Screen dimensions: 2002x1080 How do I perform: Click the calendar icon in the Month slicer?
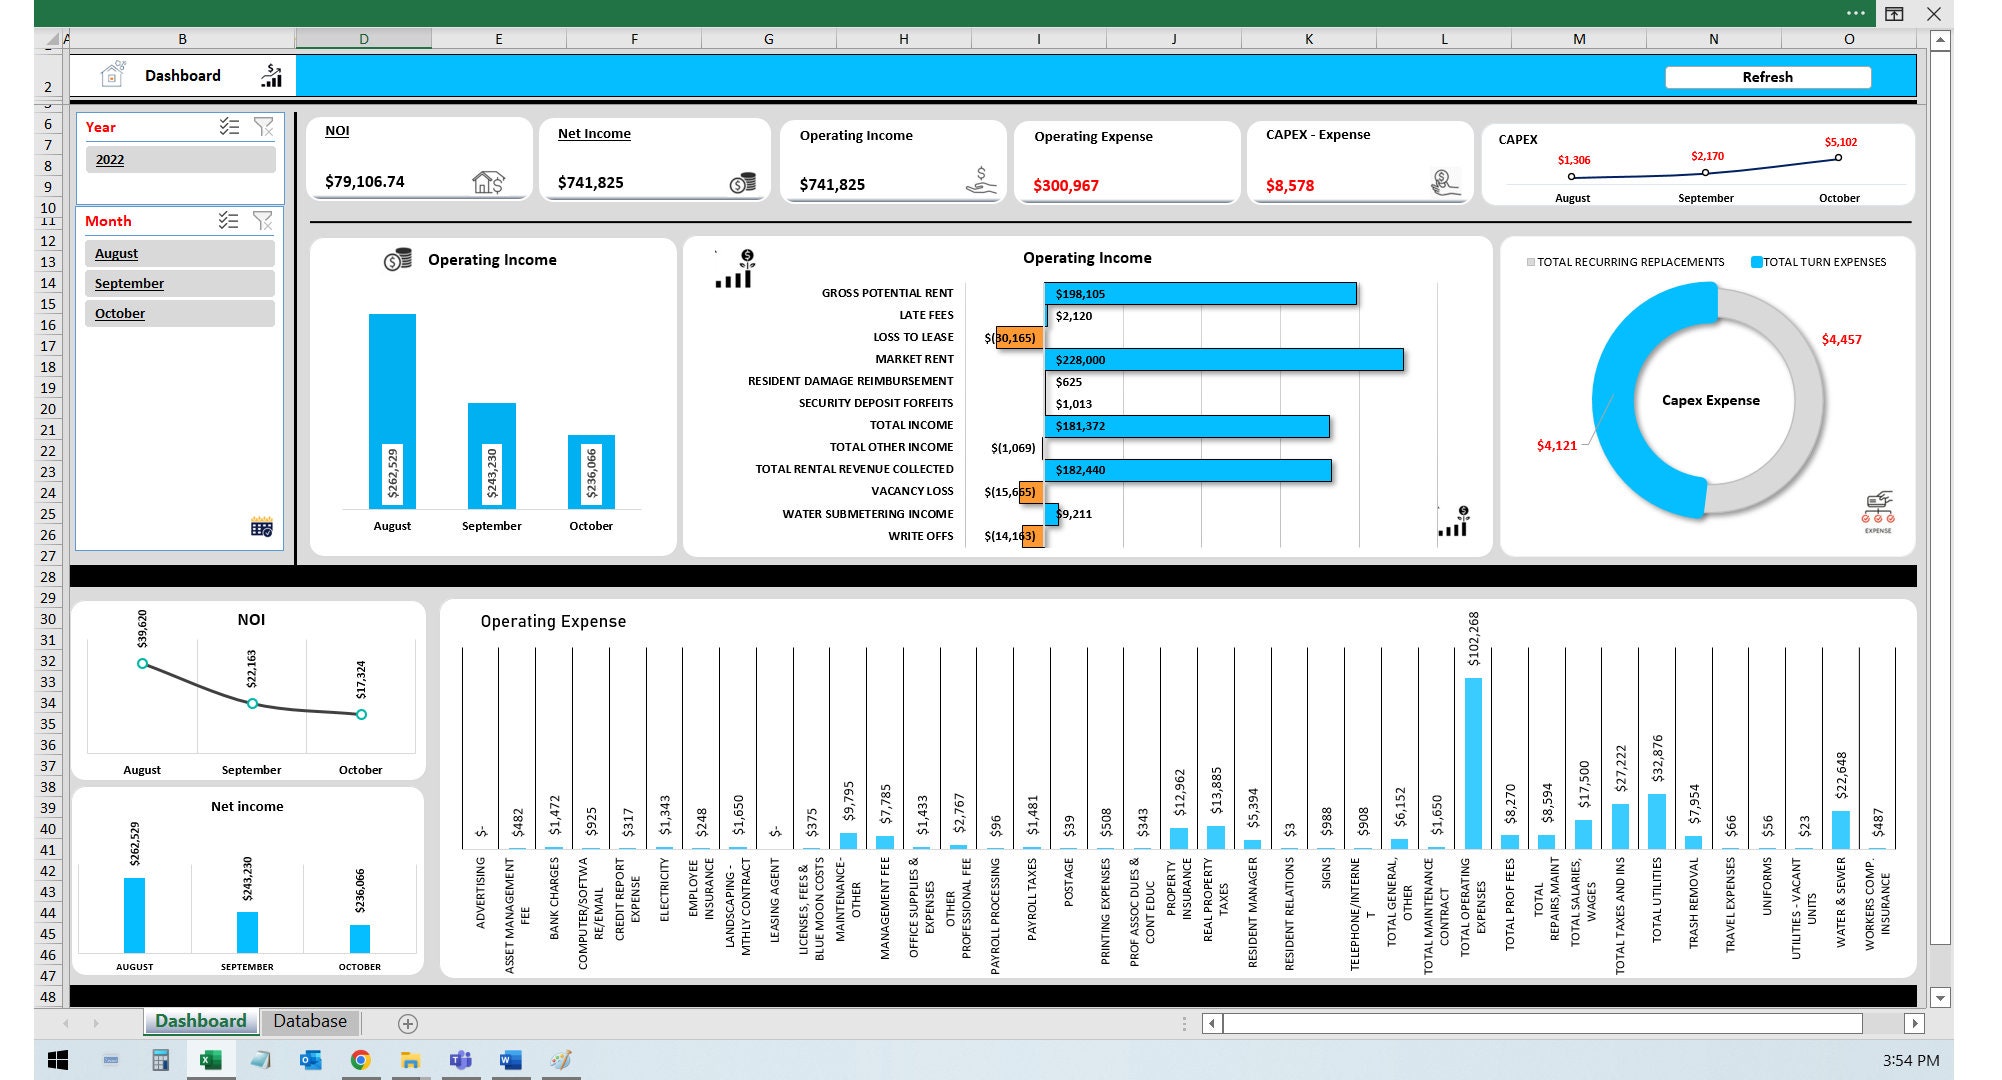(x=261, y=525)
